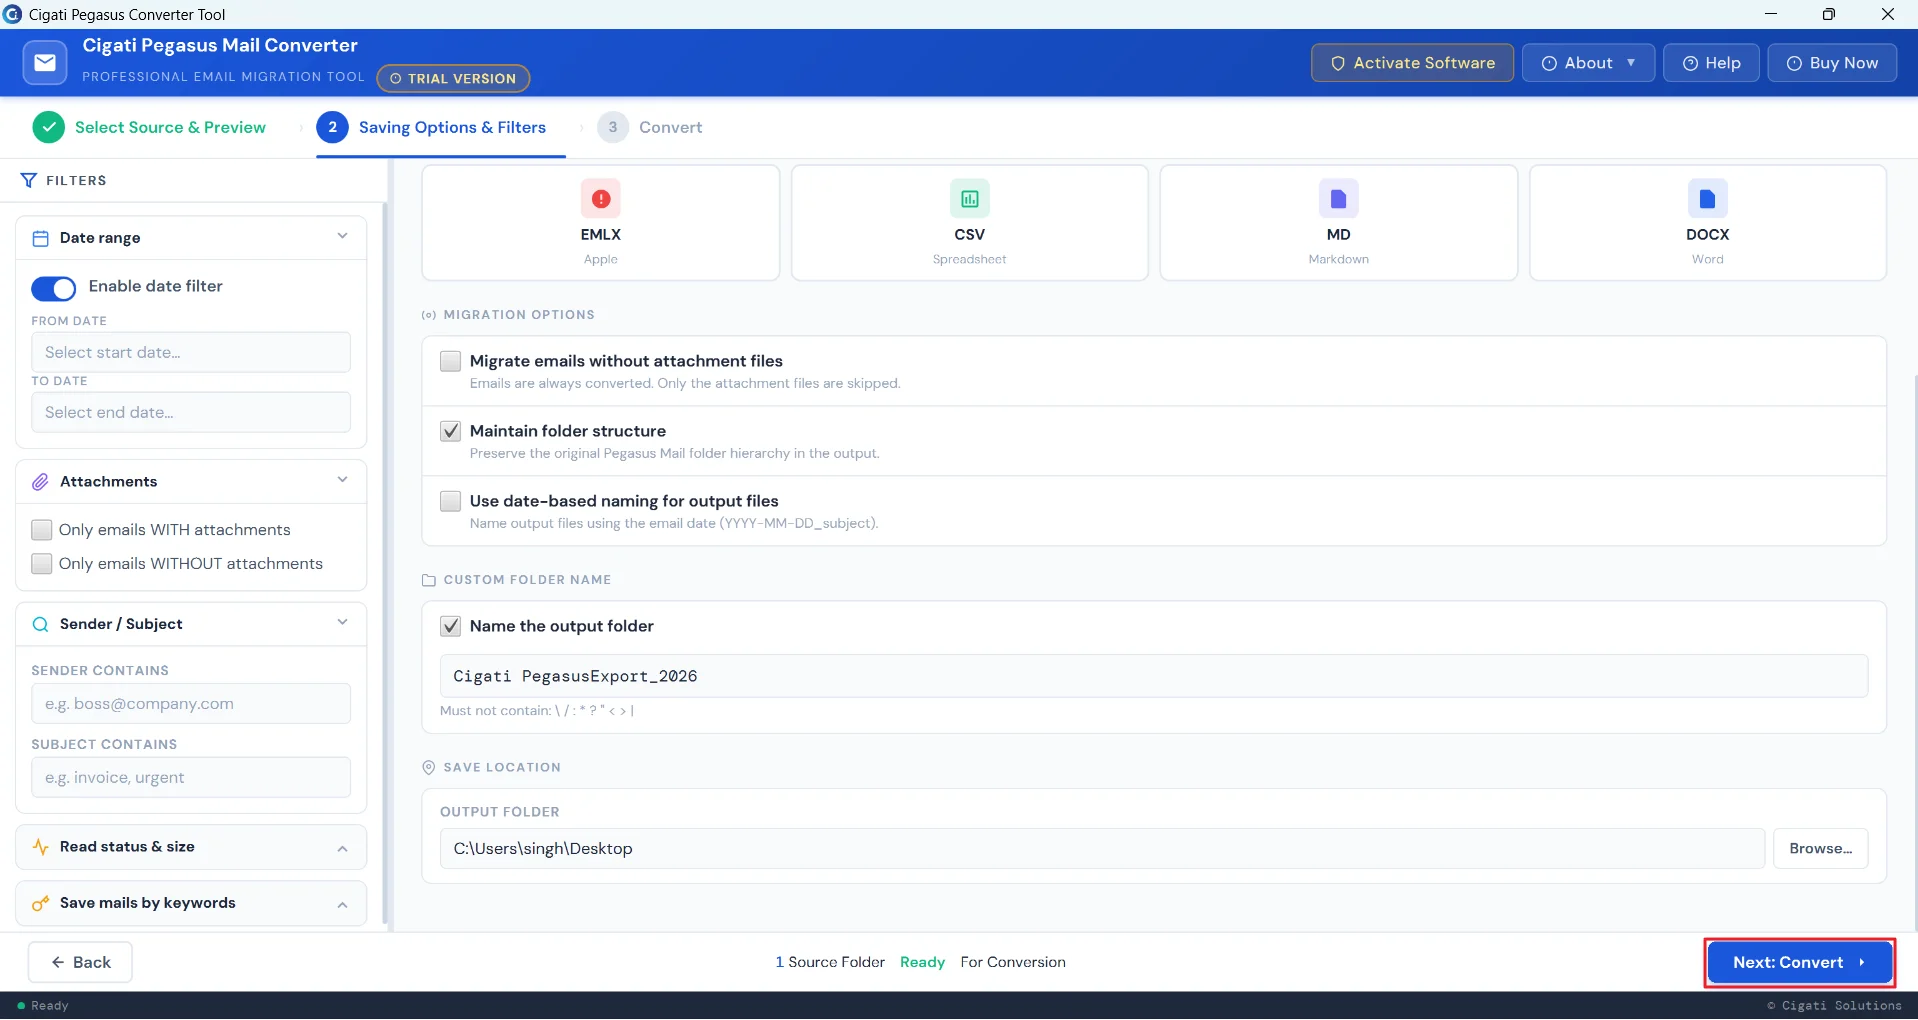Click the Back button
This screenshot has width=1918, height=1020.
(x=80, y=962)
